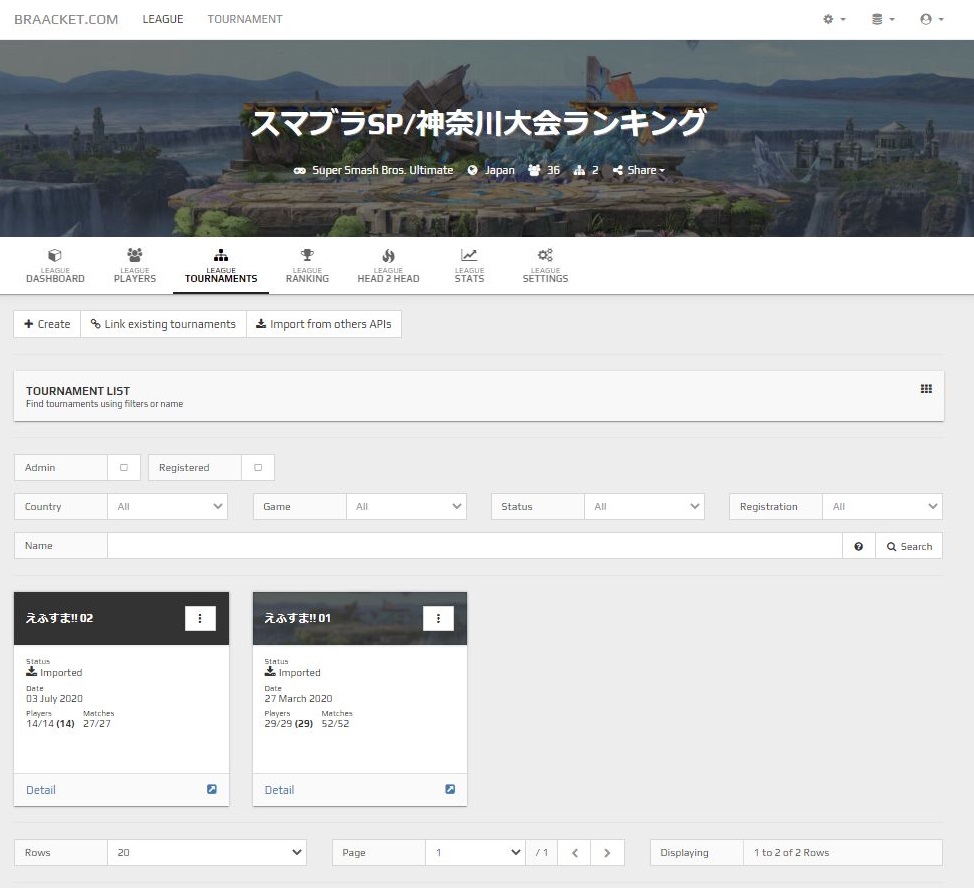Open the user account menu icon

point(932,19)
